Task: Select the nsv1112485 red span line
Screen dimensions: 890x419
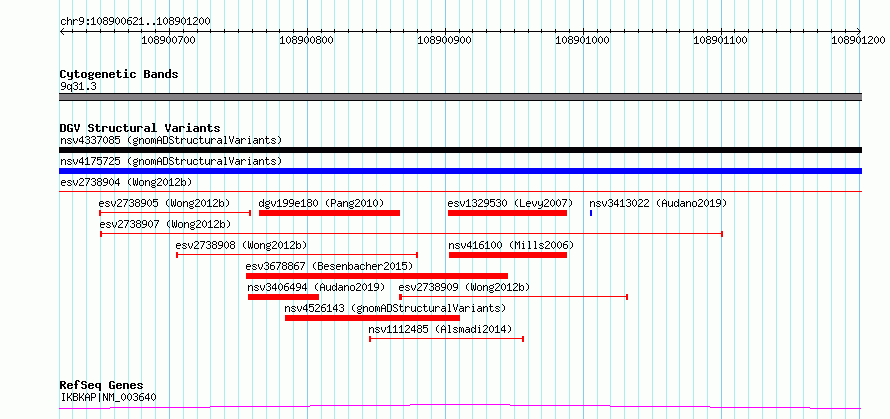Action: coord(446,339)
